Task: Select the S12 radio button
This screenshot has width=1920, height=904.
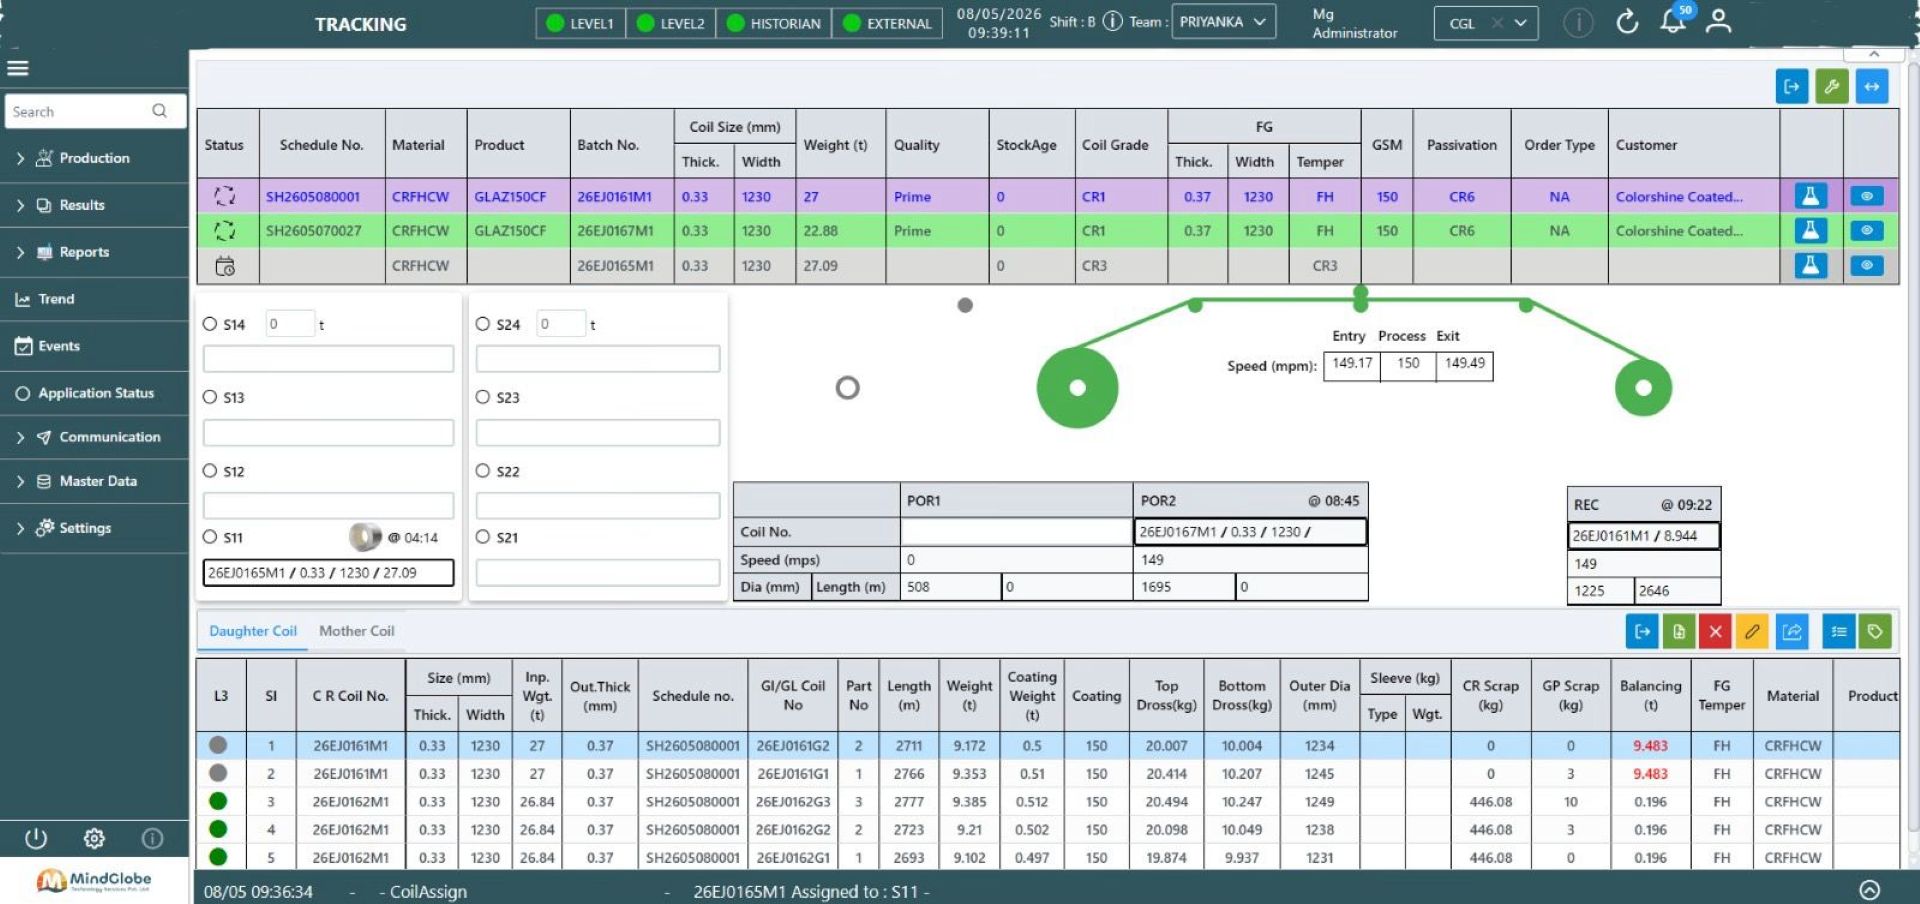Action: click(x=210, y=471)
